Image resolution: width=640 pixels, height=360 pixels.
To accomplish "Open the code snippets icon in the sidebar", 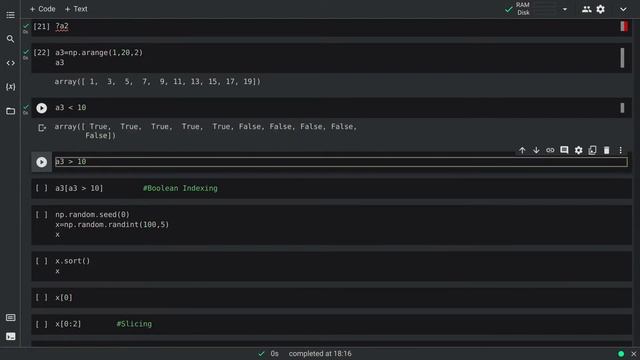I will coord(11,63).
